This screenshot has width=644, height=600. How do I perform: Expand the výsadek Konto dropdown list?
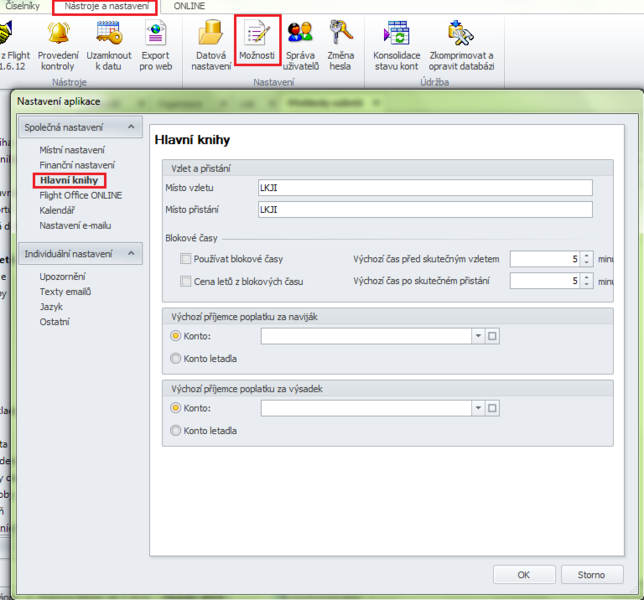click(478, 408)
